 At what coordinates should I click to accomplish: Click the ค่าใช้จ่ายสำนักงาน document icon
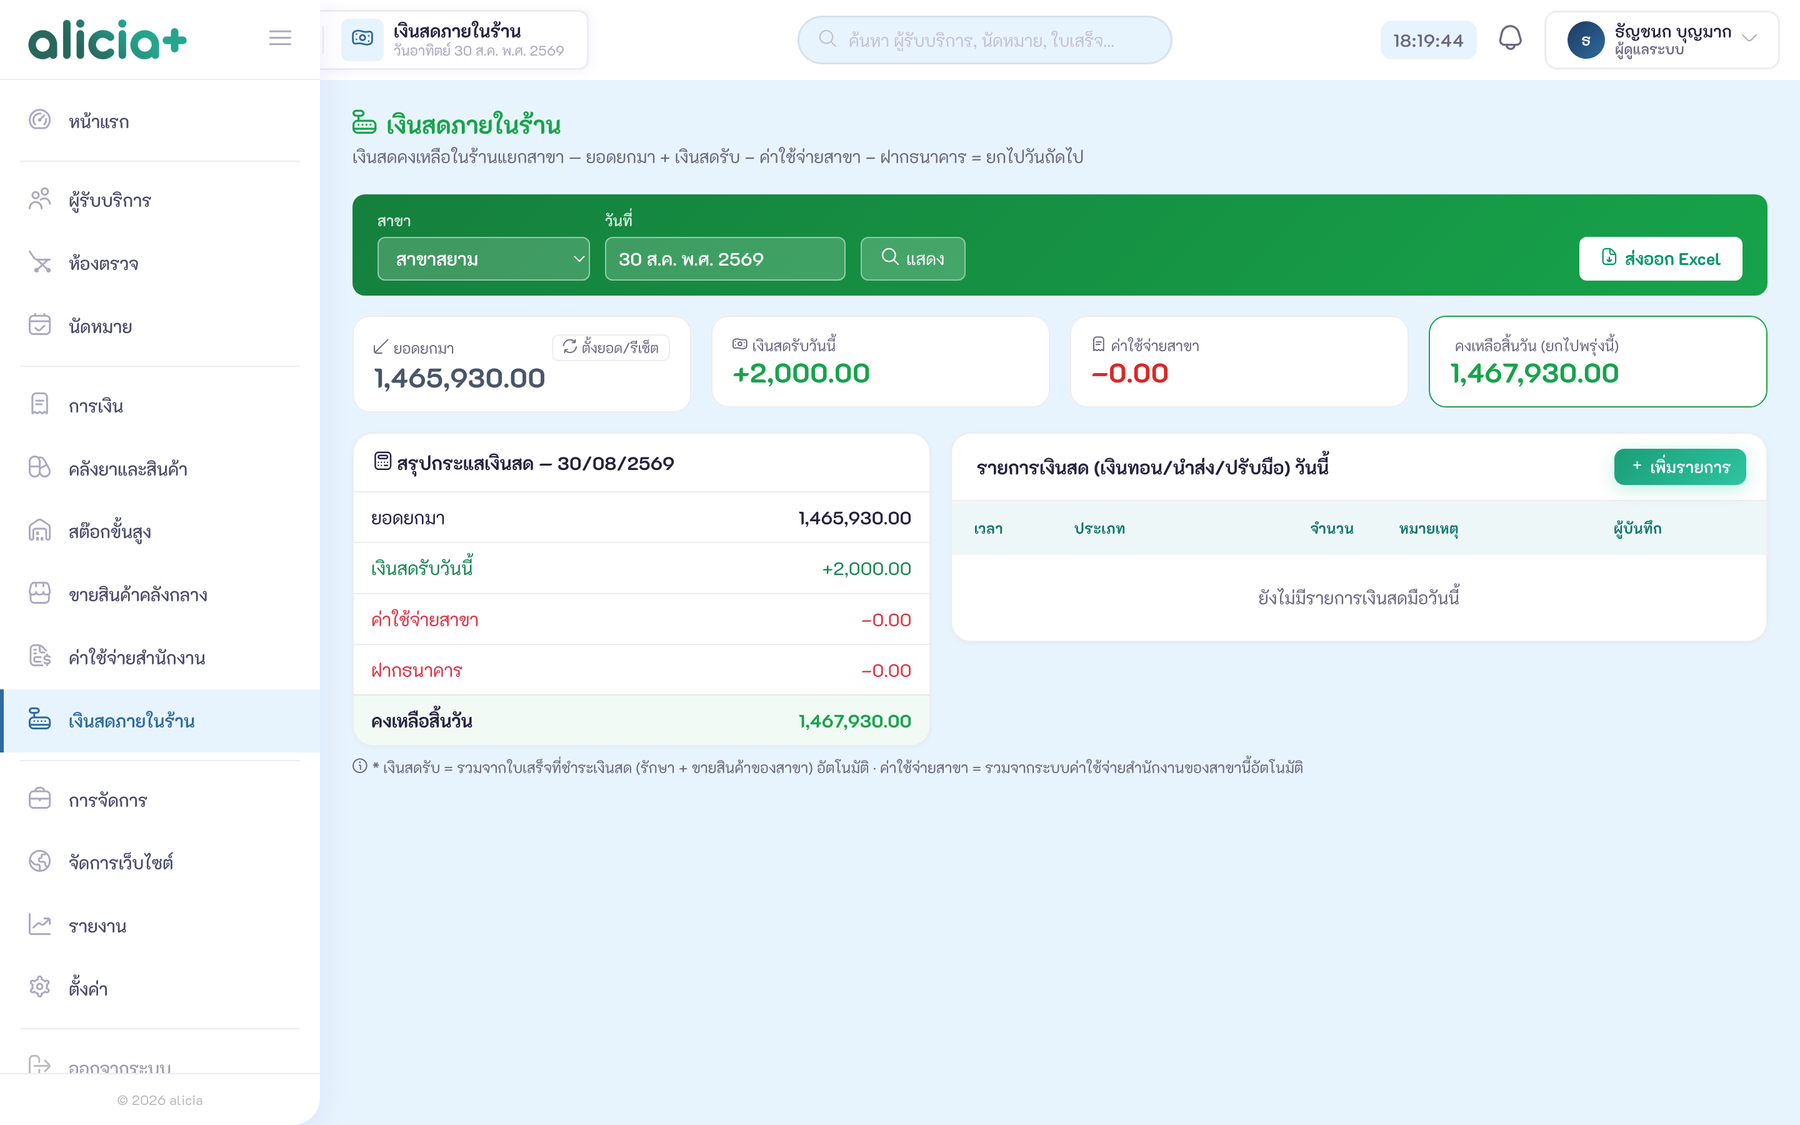(x=40, y=656)
